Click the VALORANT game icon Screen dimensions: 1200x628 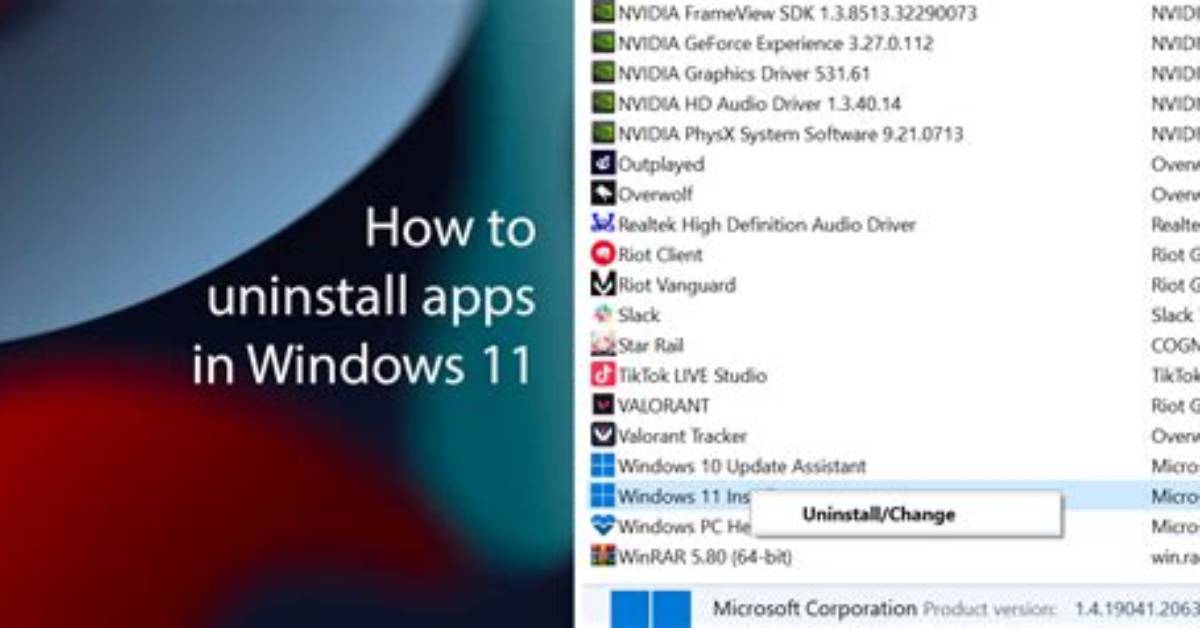603,405
